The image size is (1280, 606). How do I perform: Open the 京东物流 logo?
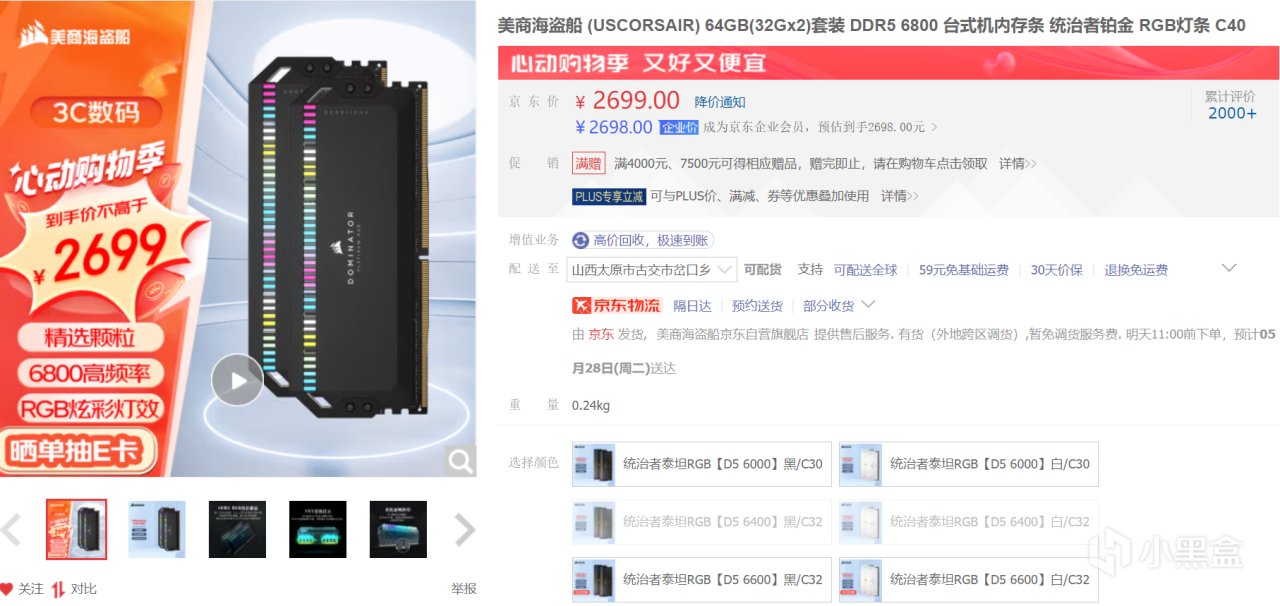tap(616, 305)
